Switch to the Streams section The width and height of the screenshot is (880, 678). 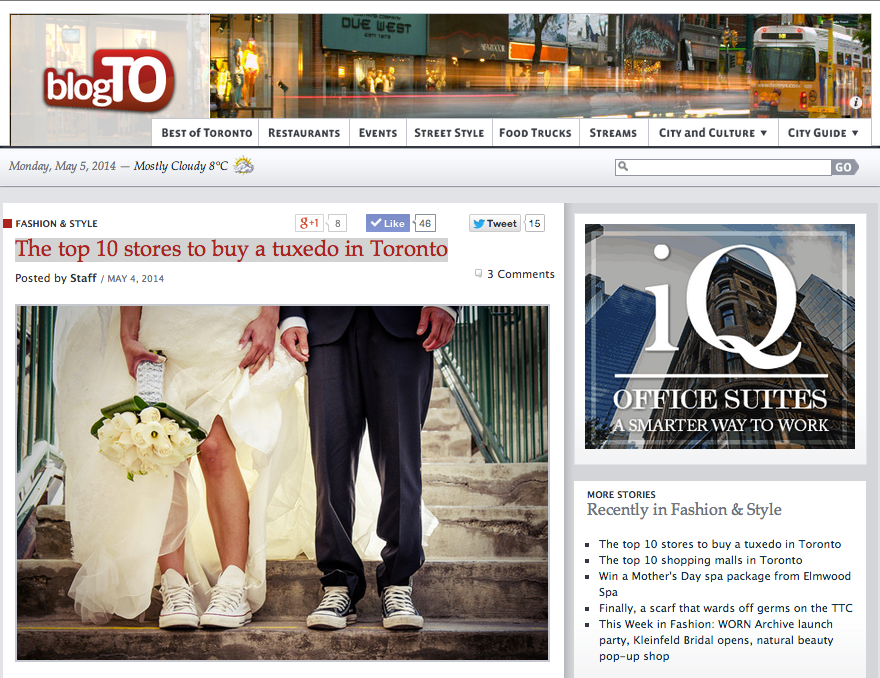(613, 131)
